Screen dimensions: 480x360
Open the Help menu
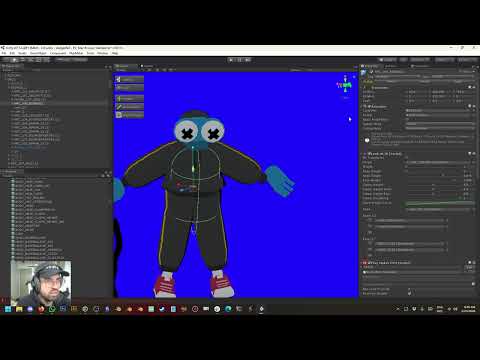click(115, 53)
